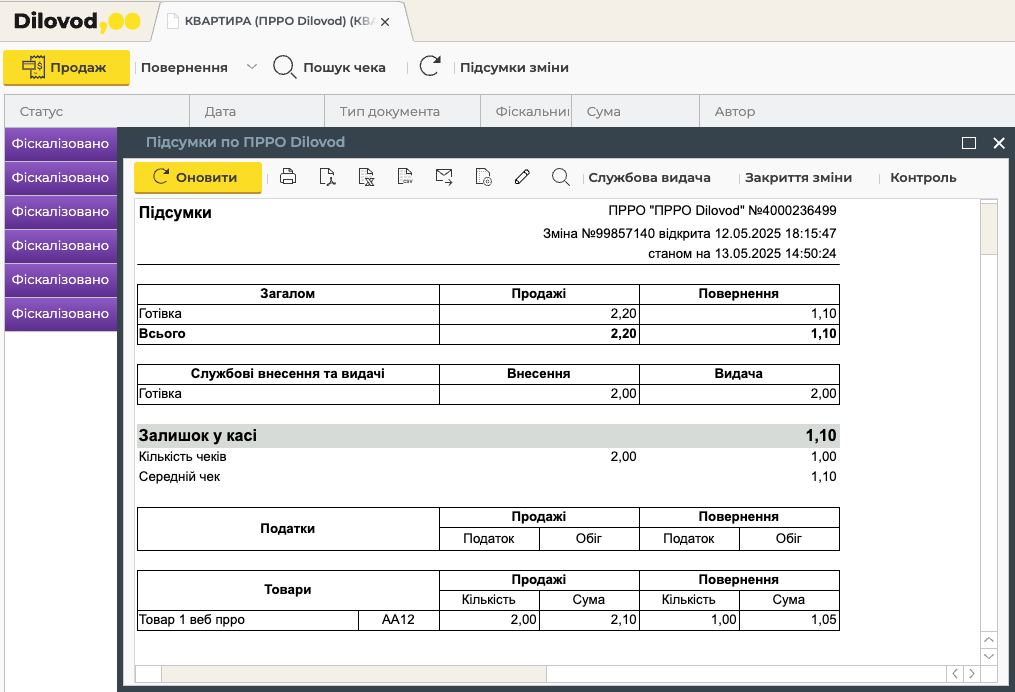The width and height of the screenshot is (1015, 692).
Task: Sort by Дата column header
Action: click(257, 111)
